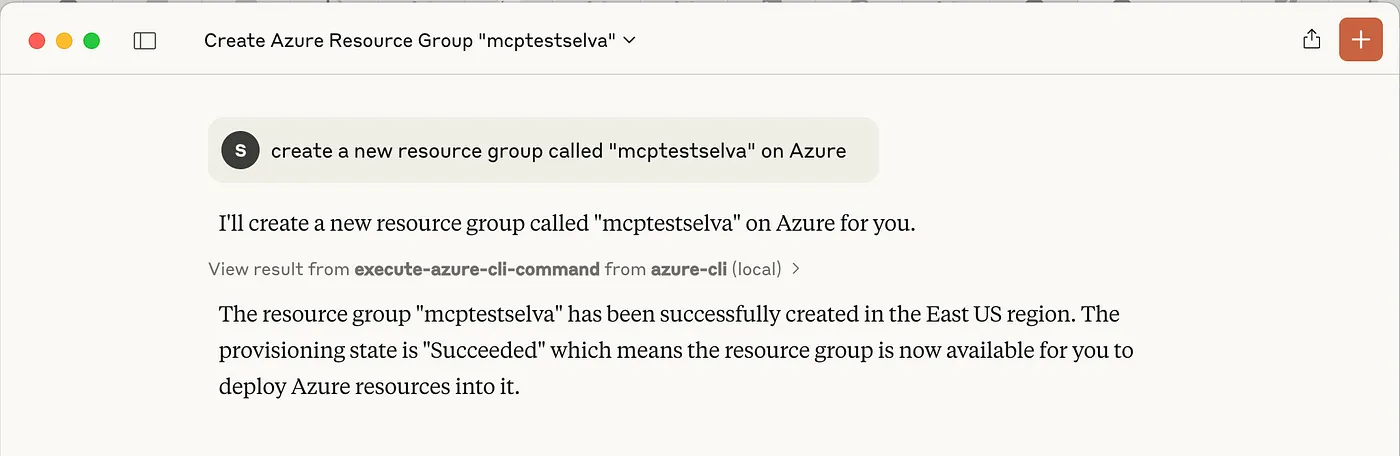The width and height of the screenshot is (1400, 456).
Task: Click the share conversation icon
Action: click(x=1312, y=40)
